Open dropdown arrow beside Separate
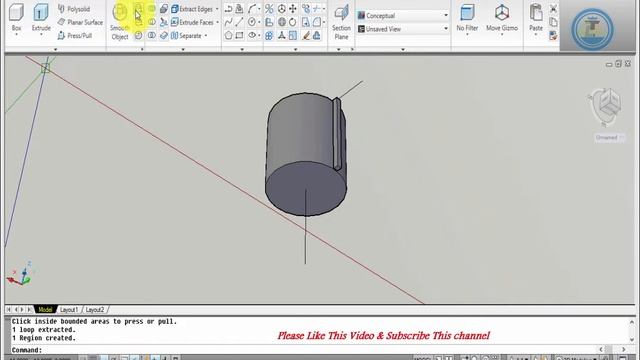Image resolution: width=640 pixels, height=360 pixels. [x=206, y=36]
